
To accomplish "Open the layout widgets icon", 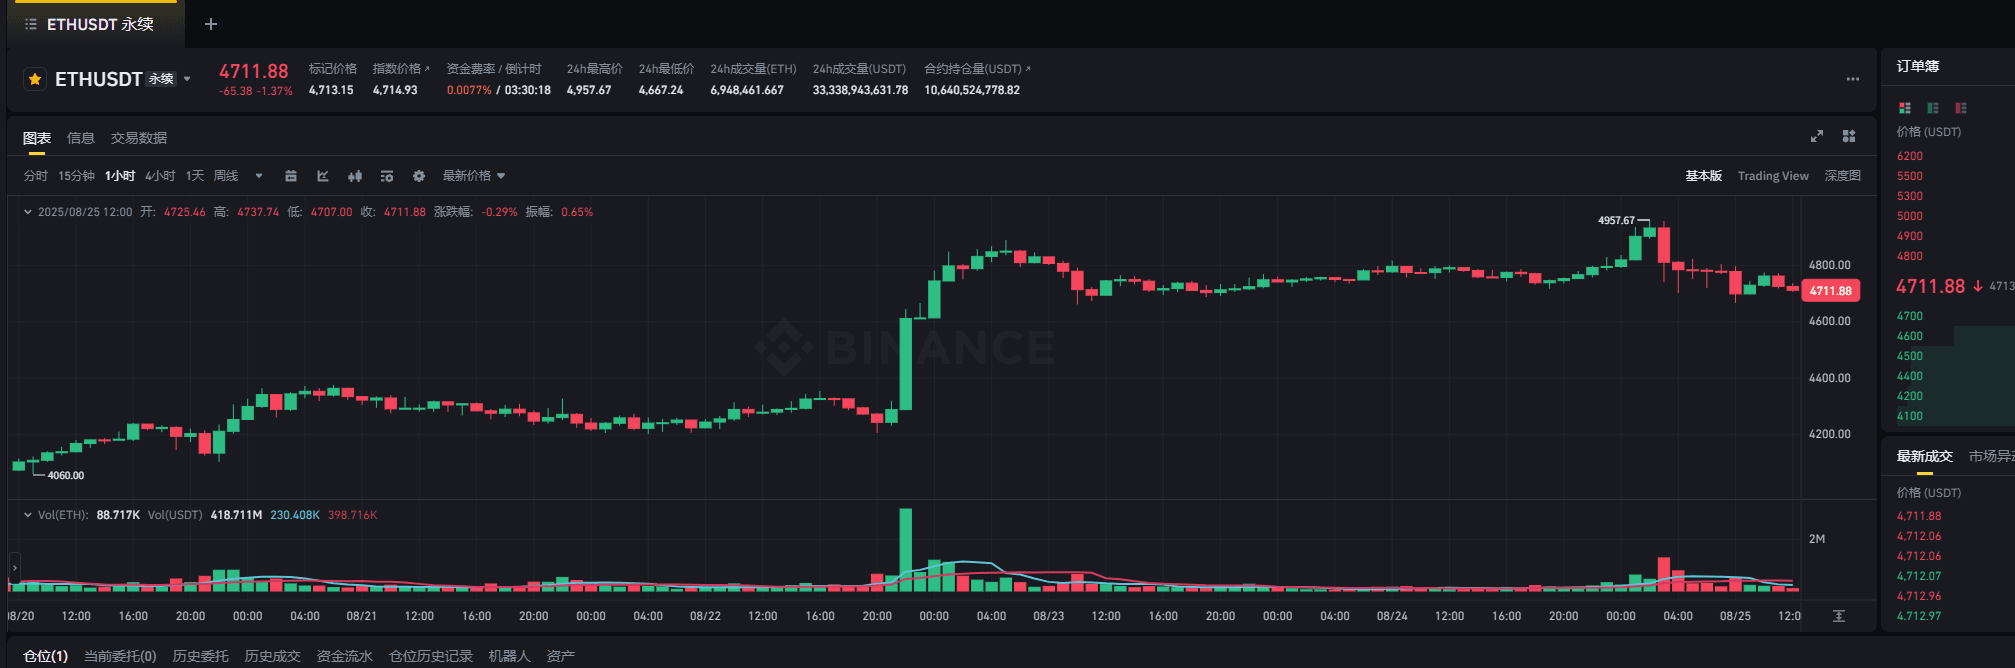I will pyautogui.click(x=1849, y=136).
